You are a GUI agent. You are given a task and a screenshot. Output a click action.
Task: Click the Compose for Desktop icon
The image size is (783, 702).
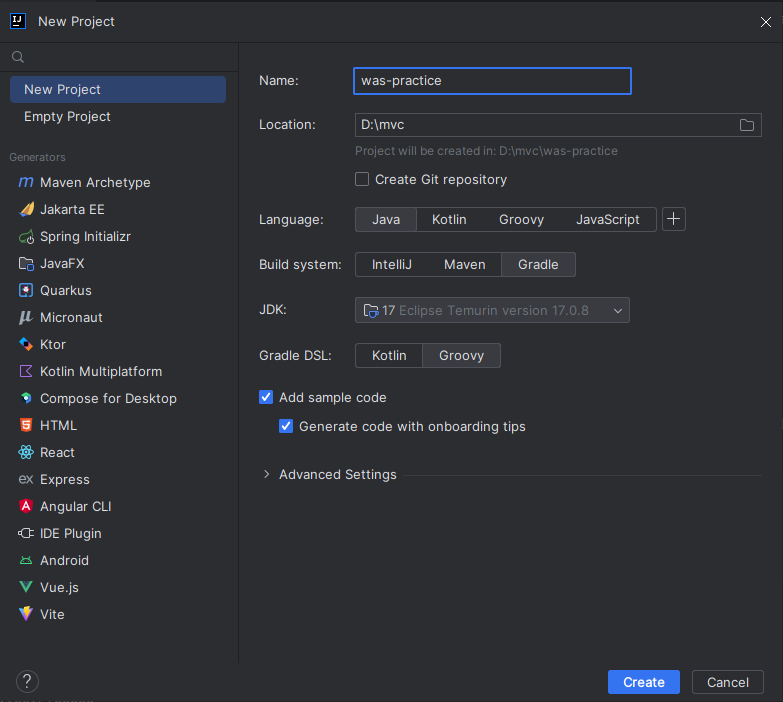click(26, 398)
